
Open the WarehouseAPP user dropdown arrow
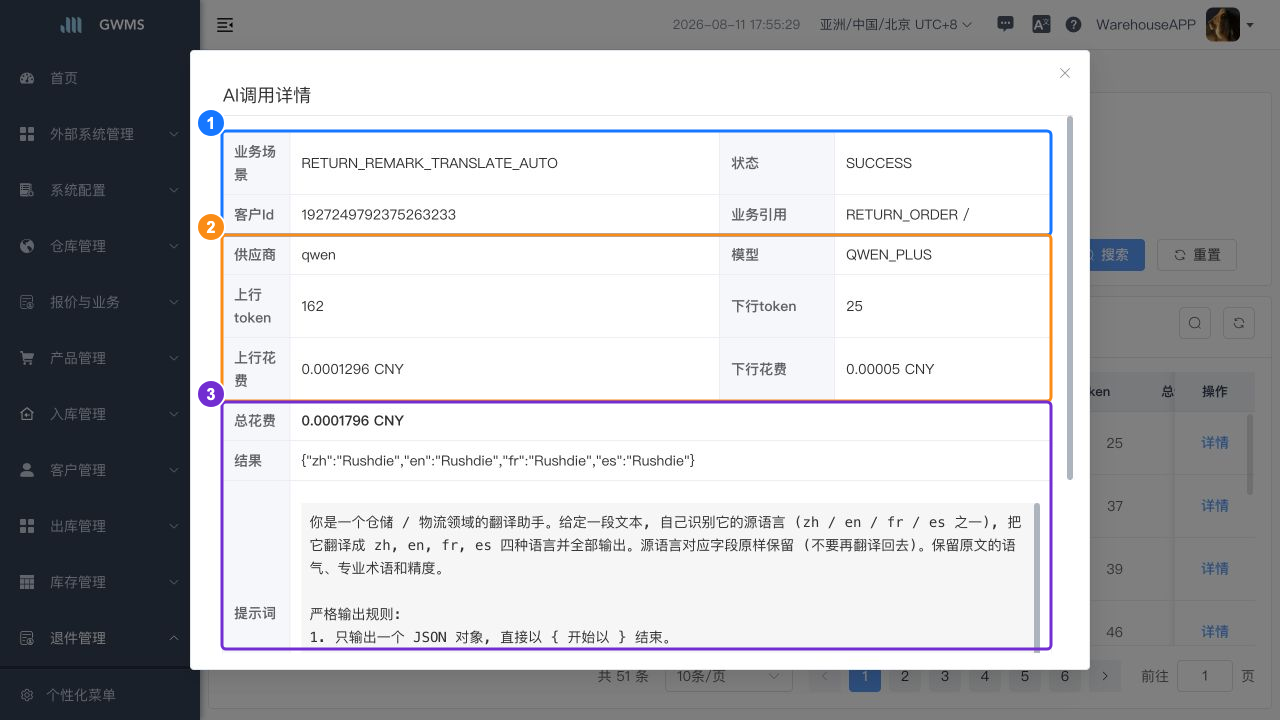click(x=1250, y=25)
